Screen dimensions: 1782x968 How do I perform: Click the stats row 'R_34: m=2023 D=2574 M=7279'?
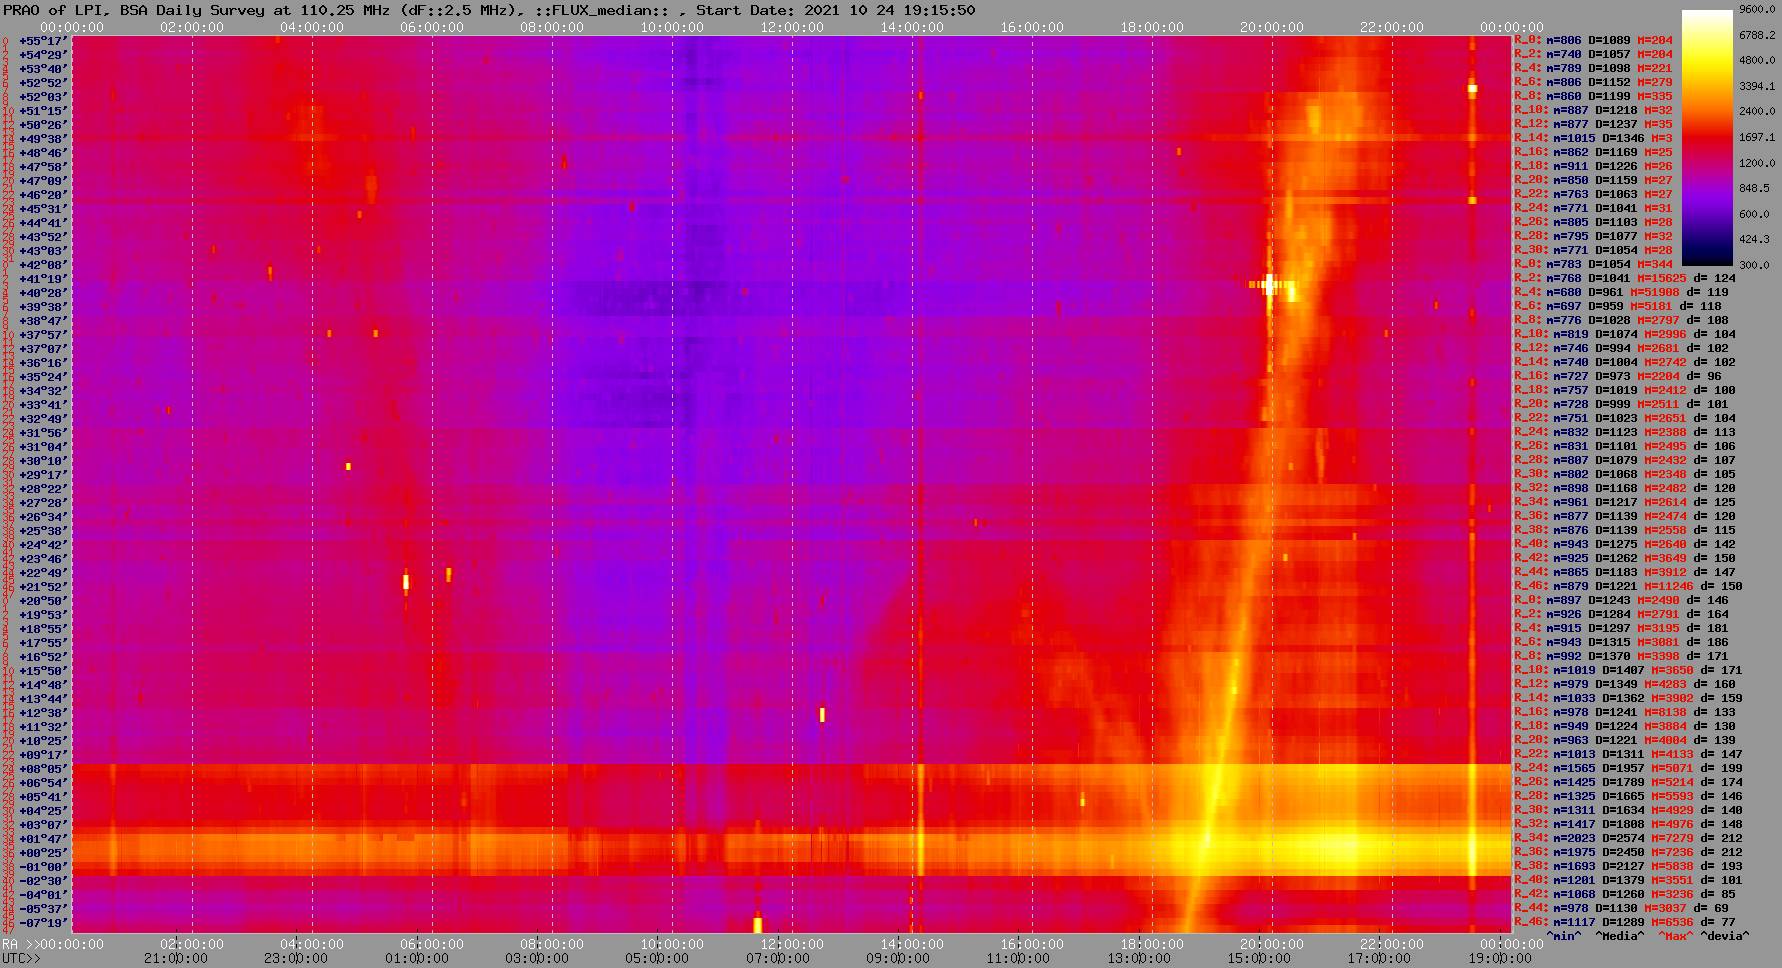point(1628,839)
